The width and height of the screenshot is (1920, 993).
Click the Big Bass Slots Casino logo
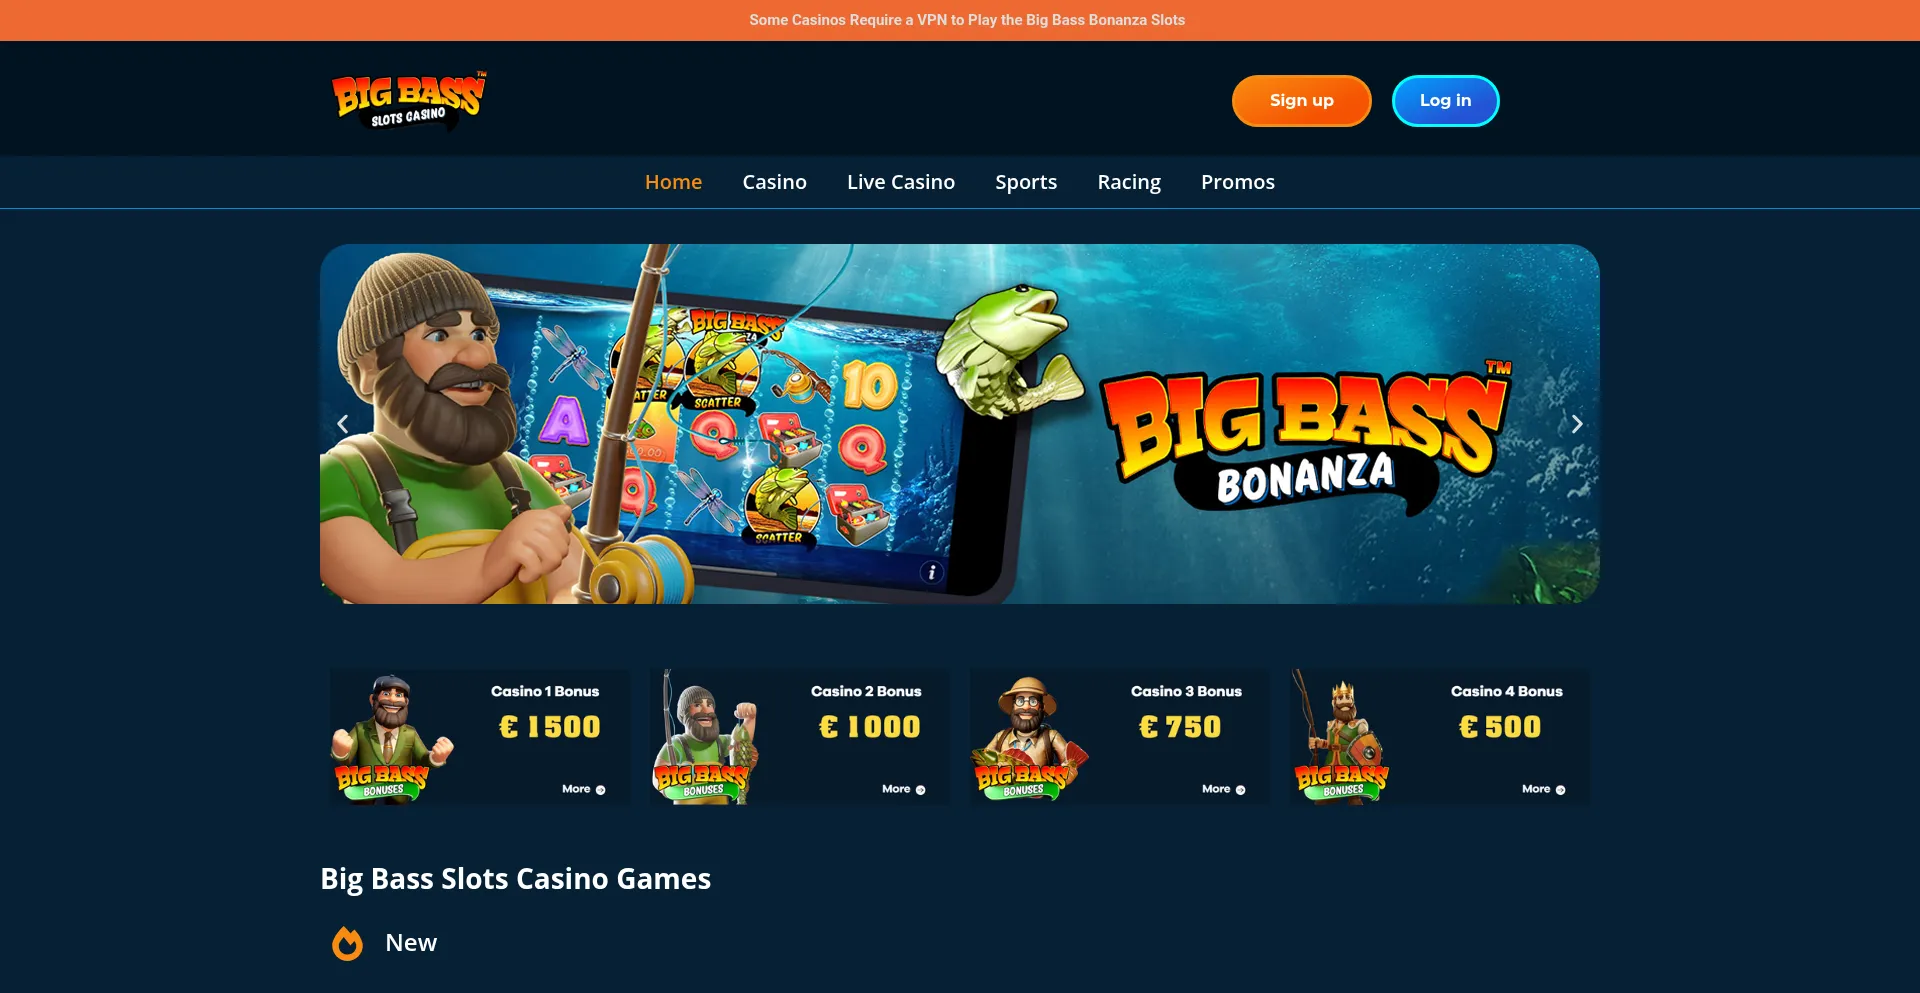tap(409, 100)
